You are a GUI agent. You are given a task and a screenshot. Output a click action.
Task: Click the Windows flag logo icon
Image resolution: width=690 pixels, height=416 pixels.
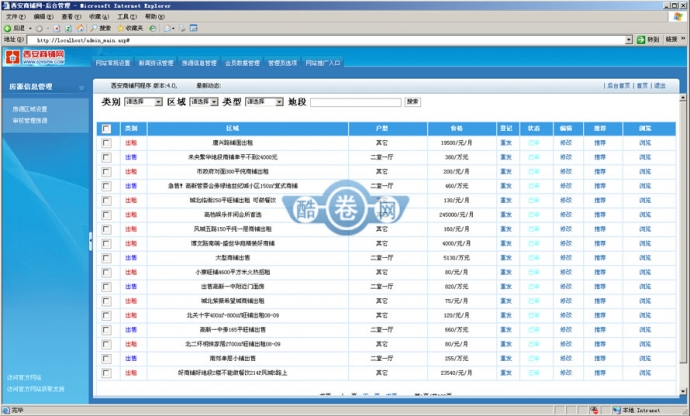click(677, 17)
